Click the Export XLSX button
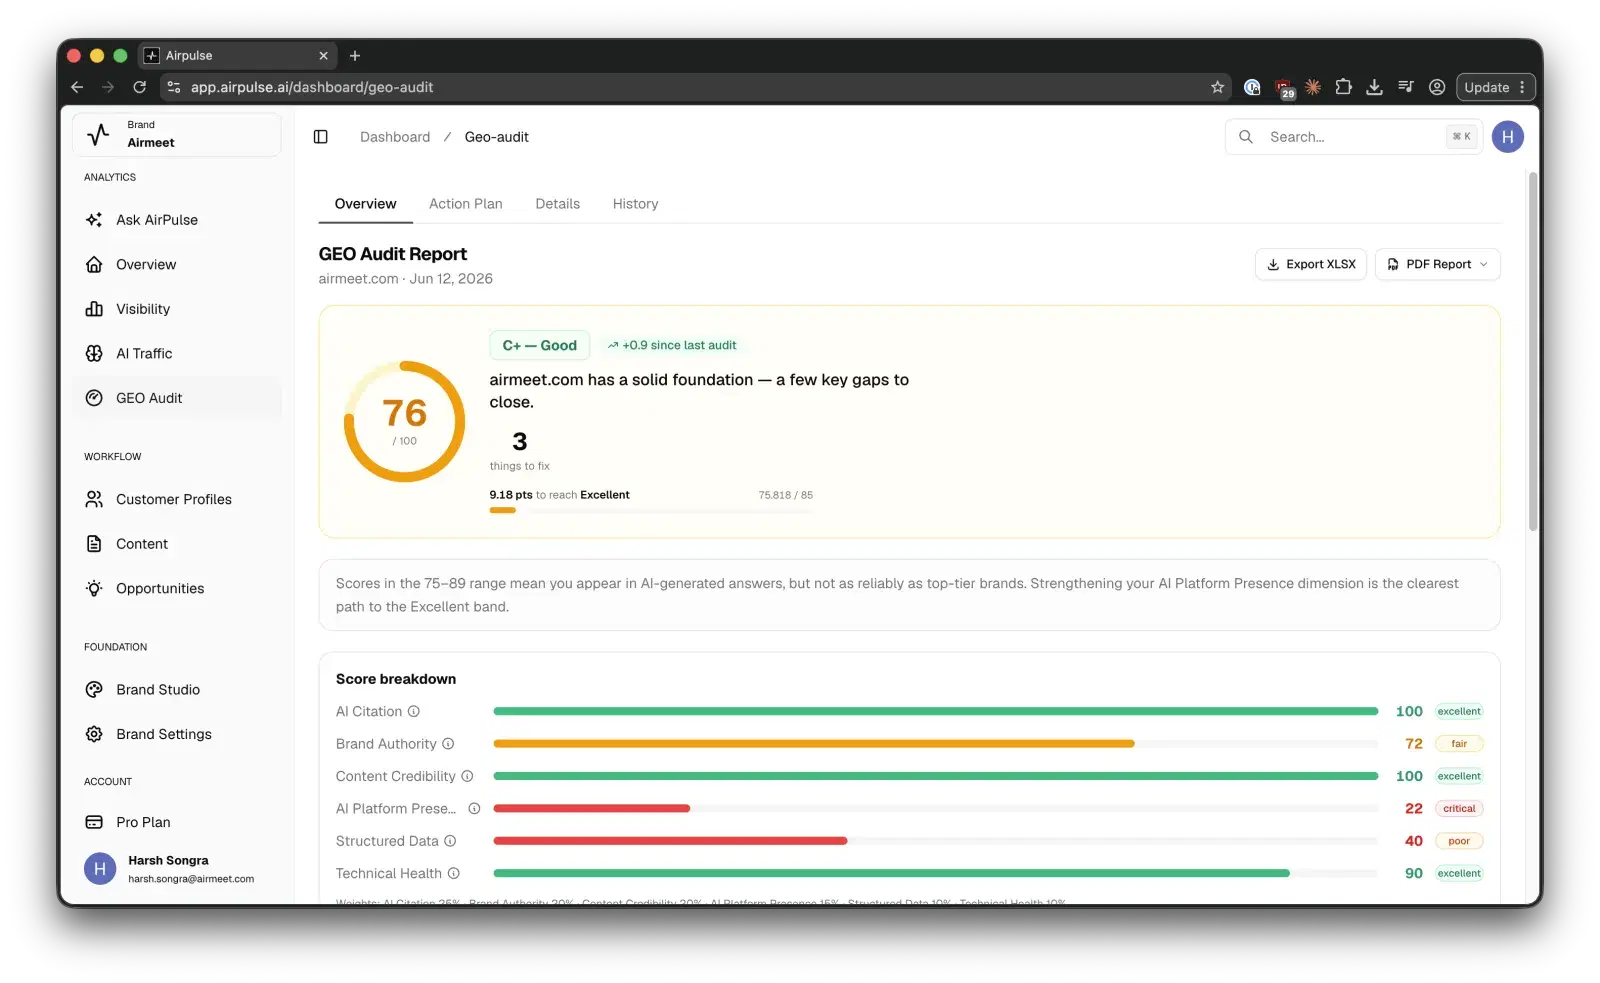The height and width of the screenshot is (983, 1600). tap(1311, 264)
